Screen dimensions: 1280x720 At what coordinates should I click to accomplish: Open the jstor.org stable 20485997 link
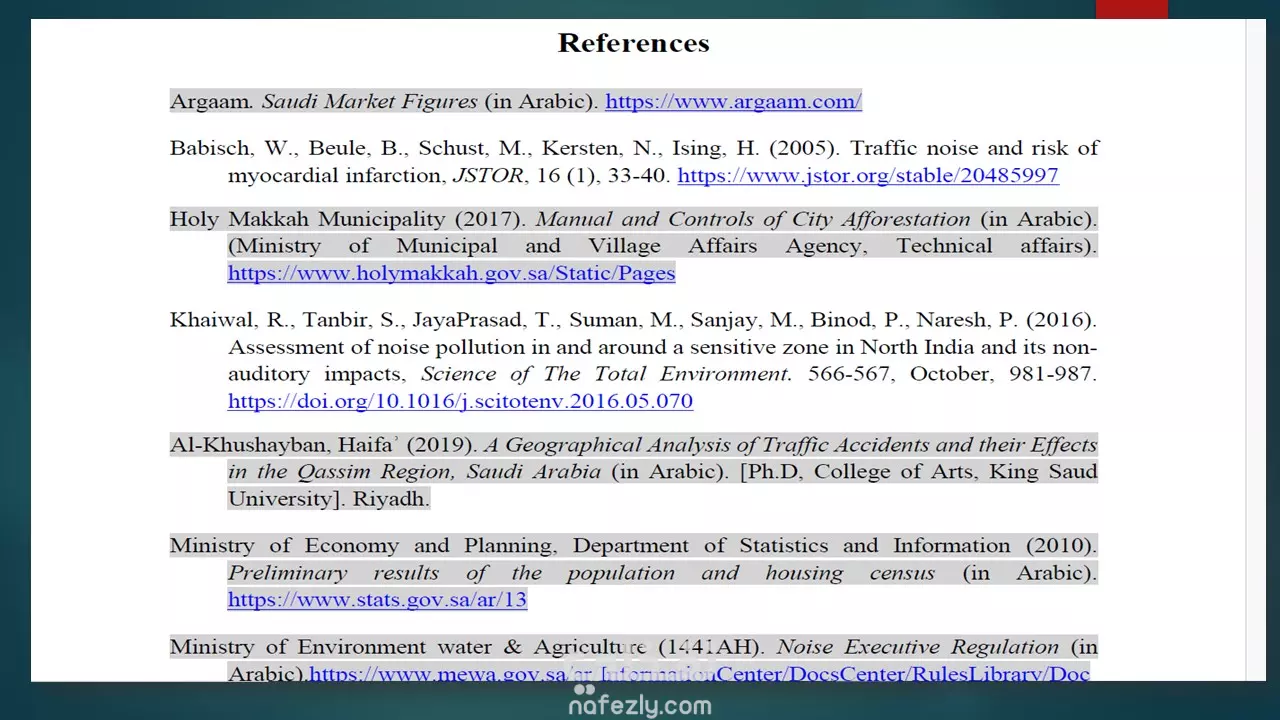(868, 175)
